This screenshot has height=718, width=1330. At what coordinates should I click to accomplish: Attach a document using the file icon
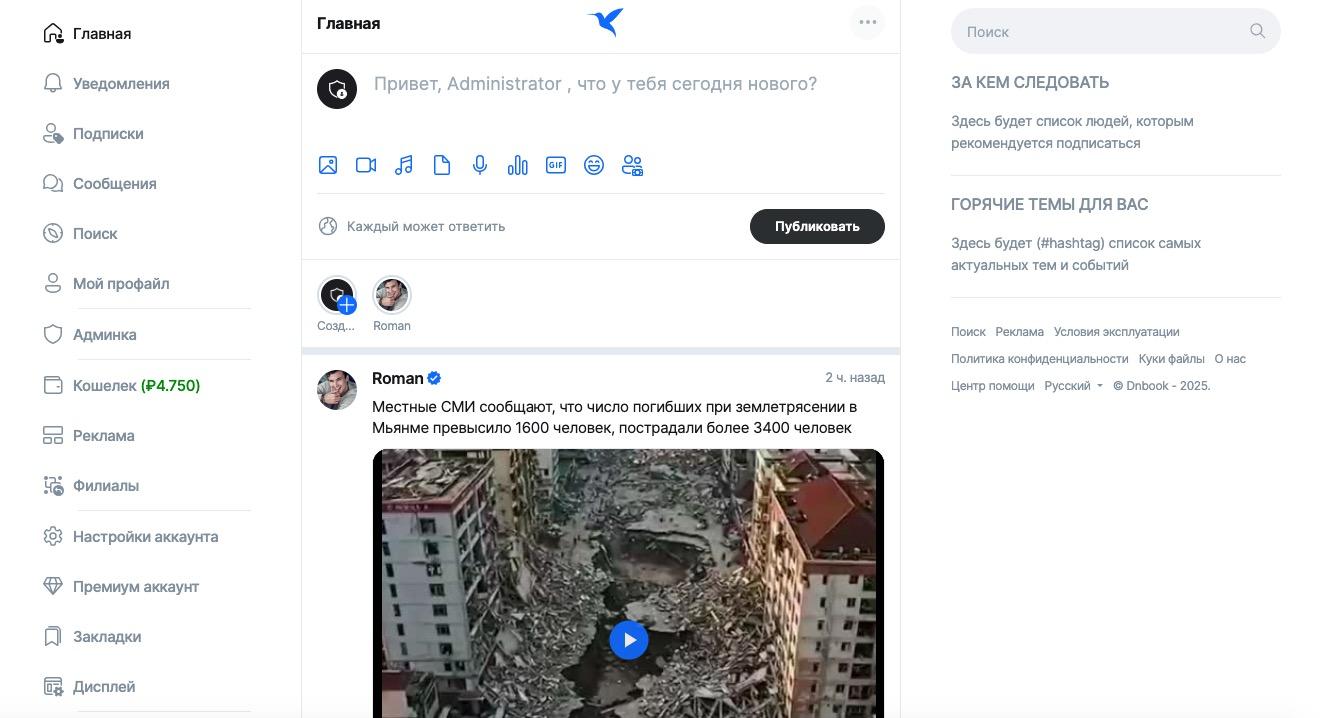click(x=442, y=165)
